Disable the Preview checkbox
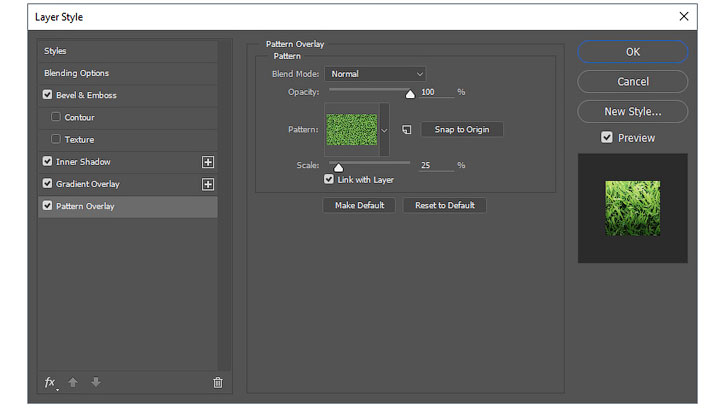Viewport: 725px width, 408px height. 607,137
